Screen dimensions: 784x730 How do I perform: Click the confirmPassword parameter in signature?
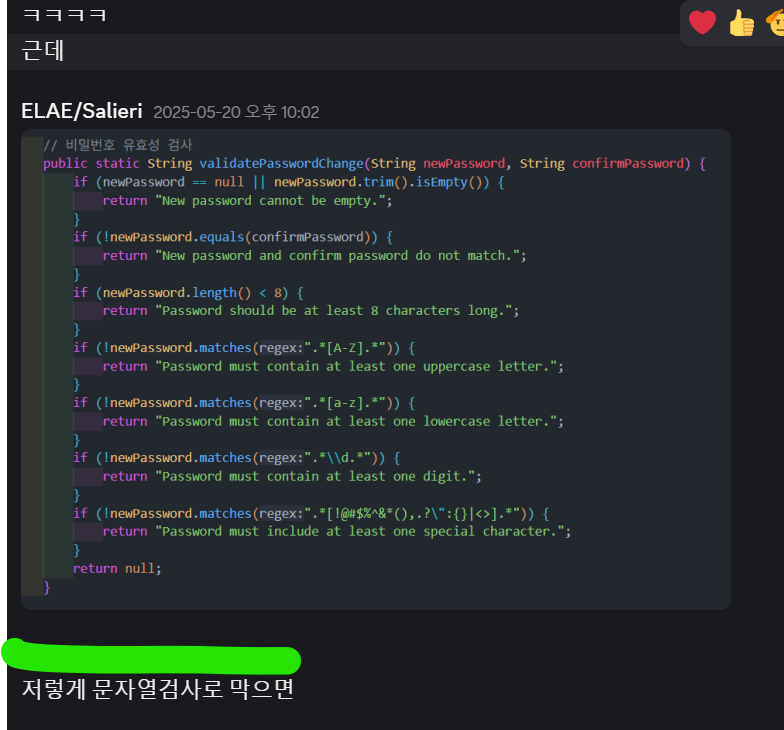(x=628, y=164)
